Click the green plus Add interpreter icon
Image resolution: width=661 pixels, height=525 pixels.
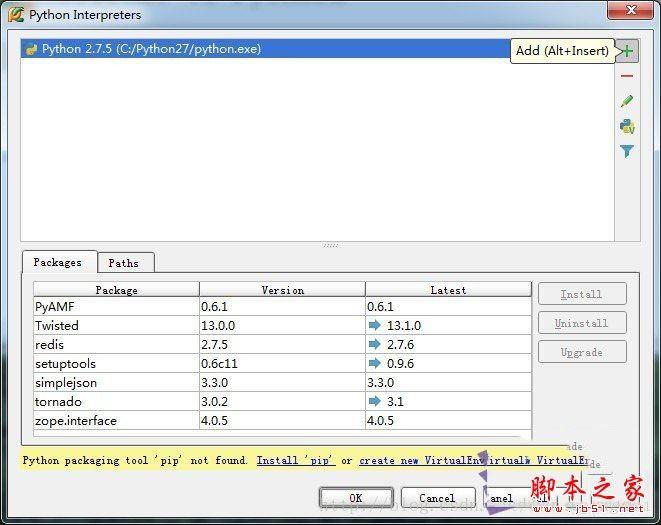[x=627, y=51]
